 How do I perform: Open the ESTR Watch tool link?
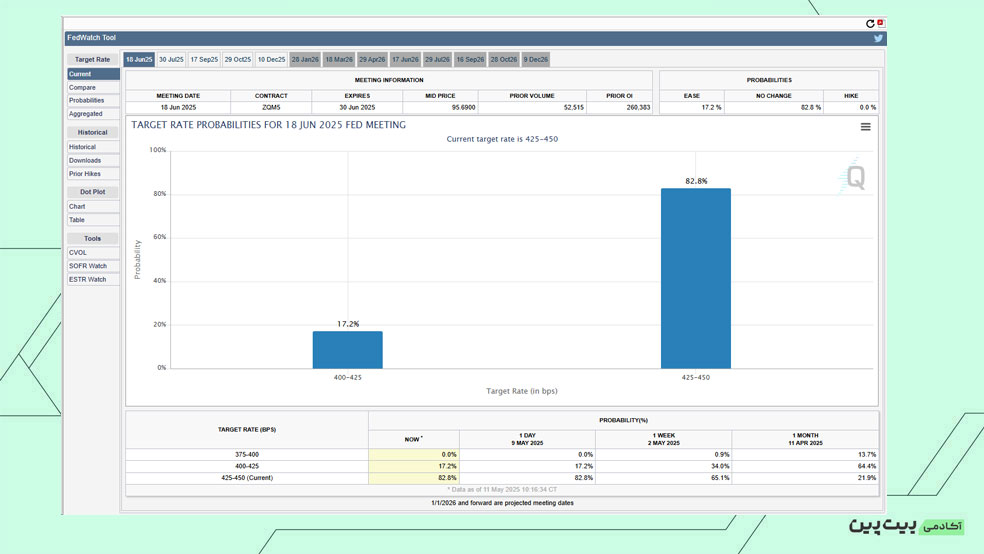coord(93,280)
